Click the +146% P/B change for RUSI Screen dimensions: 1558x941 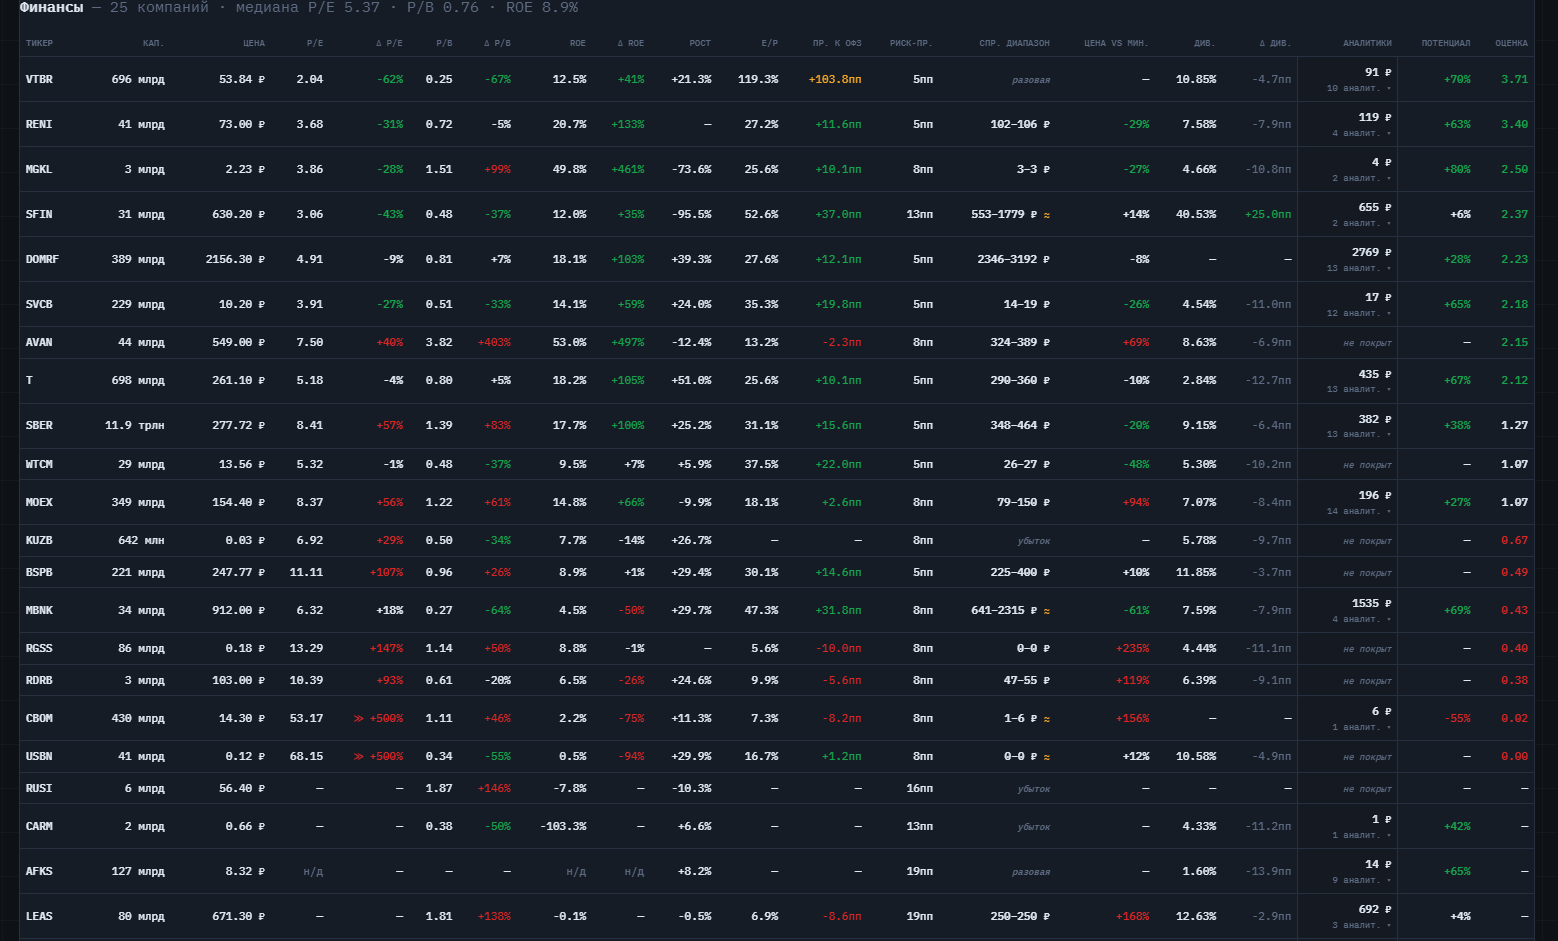point(494,789)
